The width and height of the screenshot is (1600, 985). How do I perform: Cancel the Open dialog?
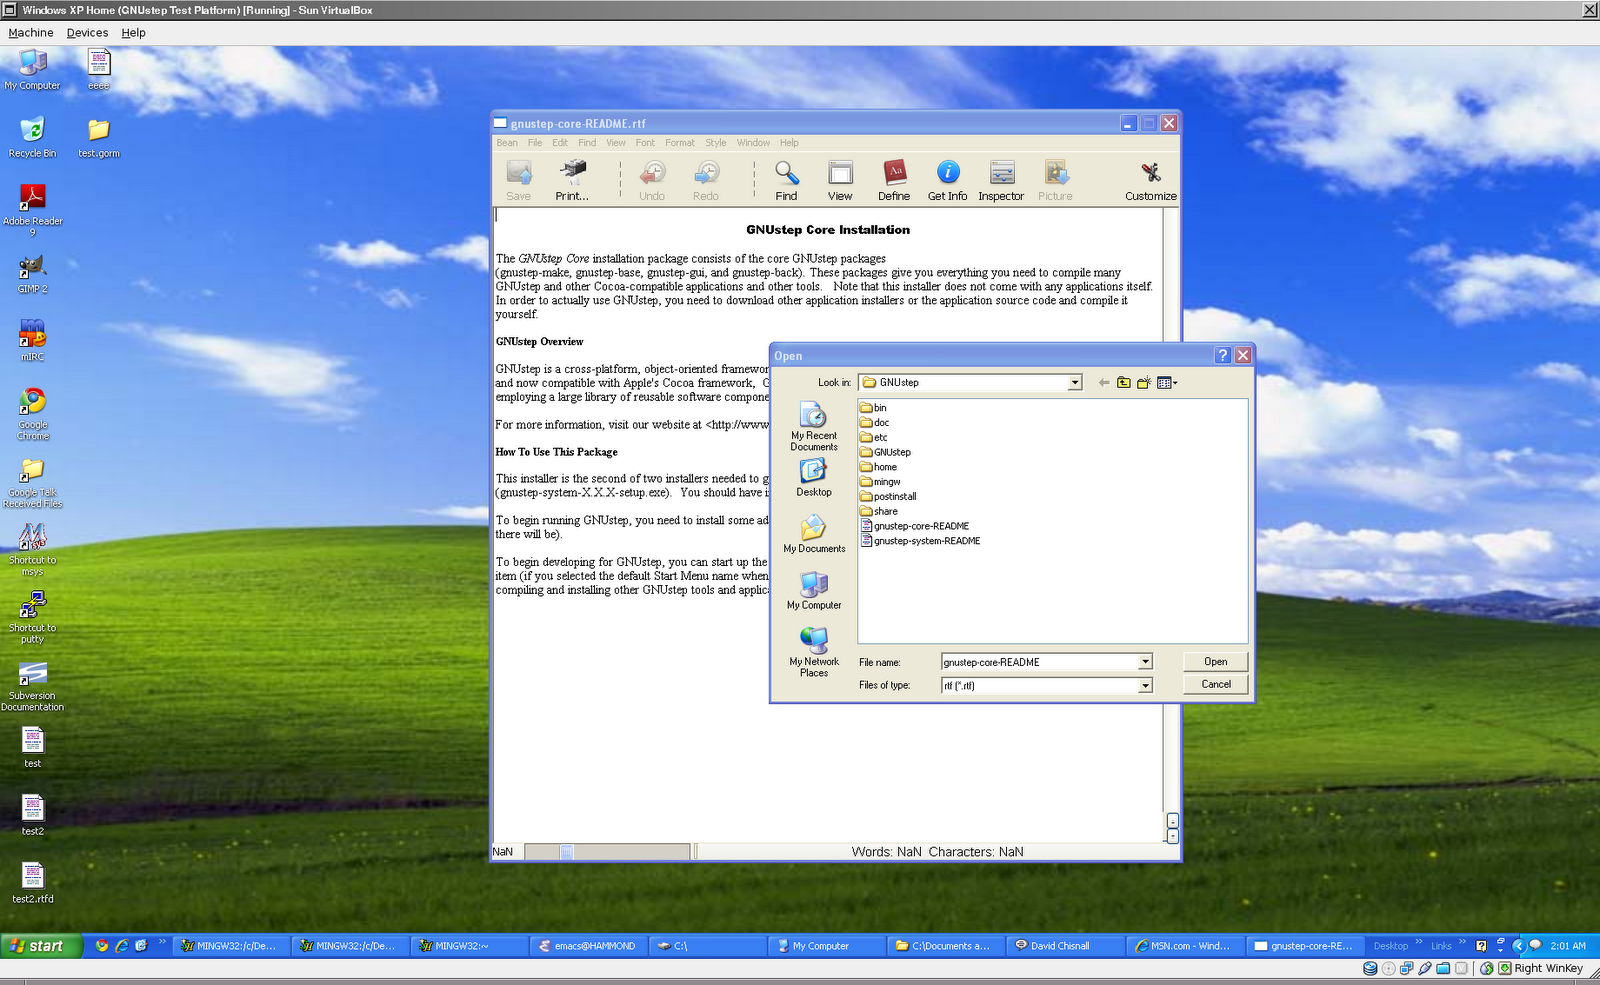click(1214, 684)
